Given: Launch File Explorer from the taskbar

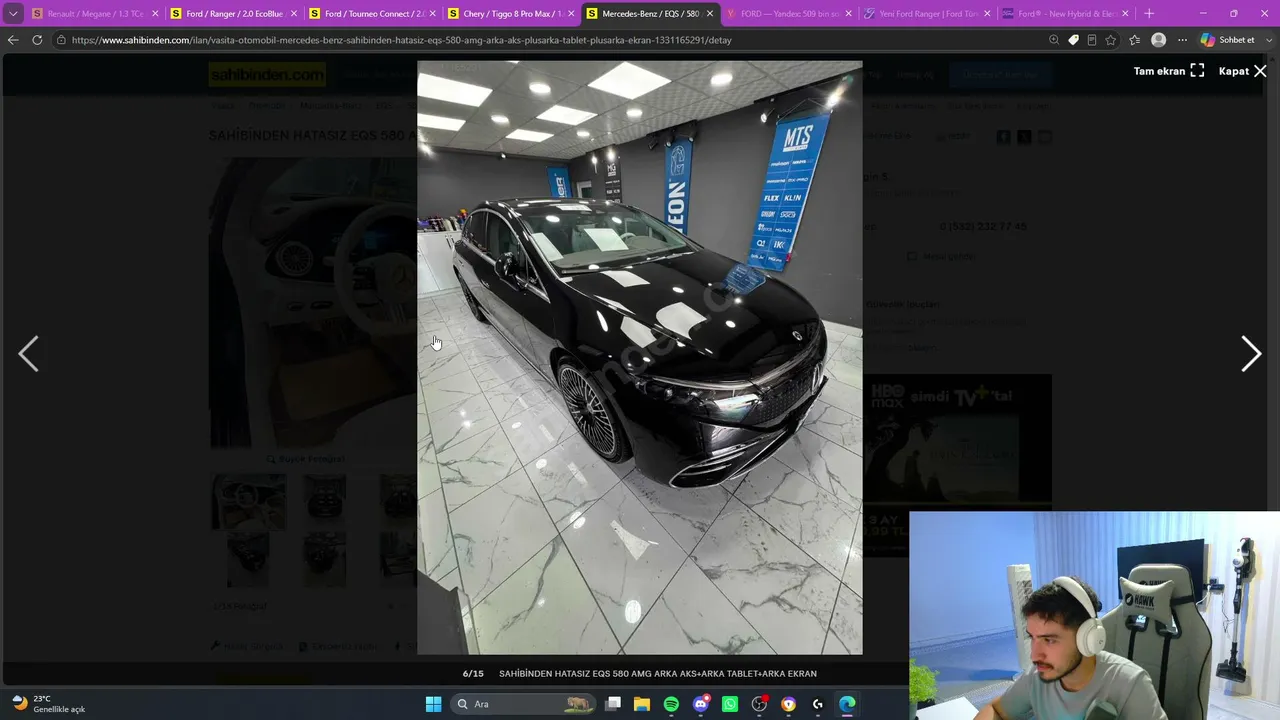Looking at the screenshot, I should click(x=642, y=704).
